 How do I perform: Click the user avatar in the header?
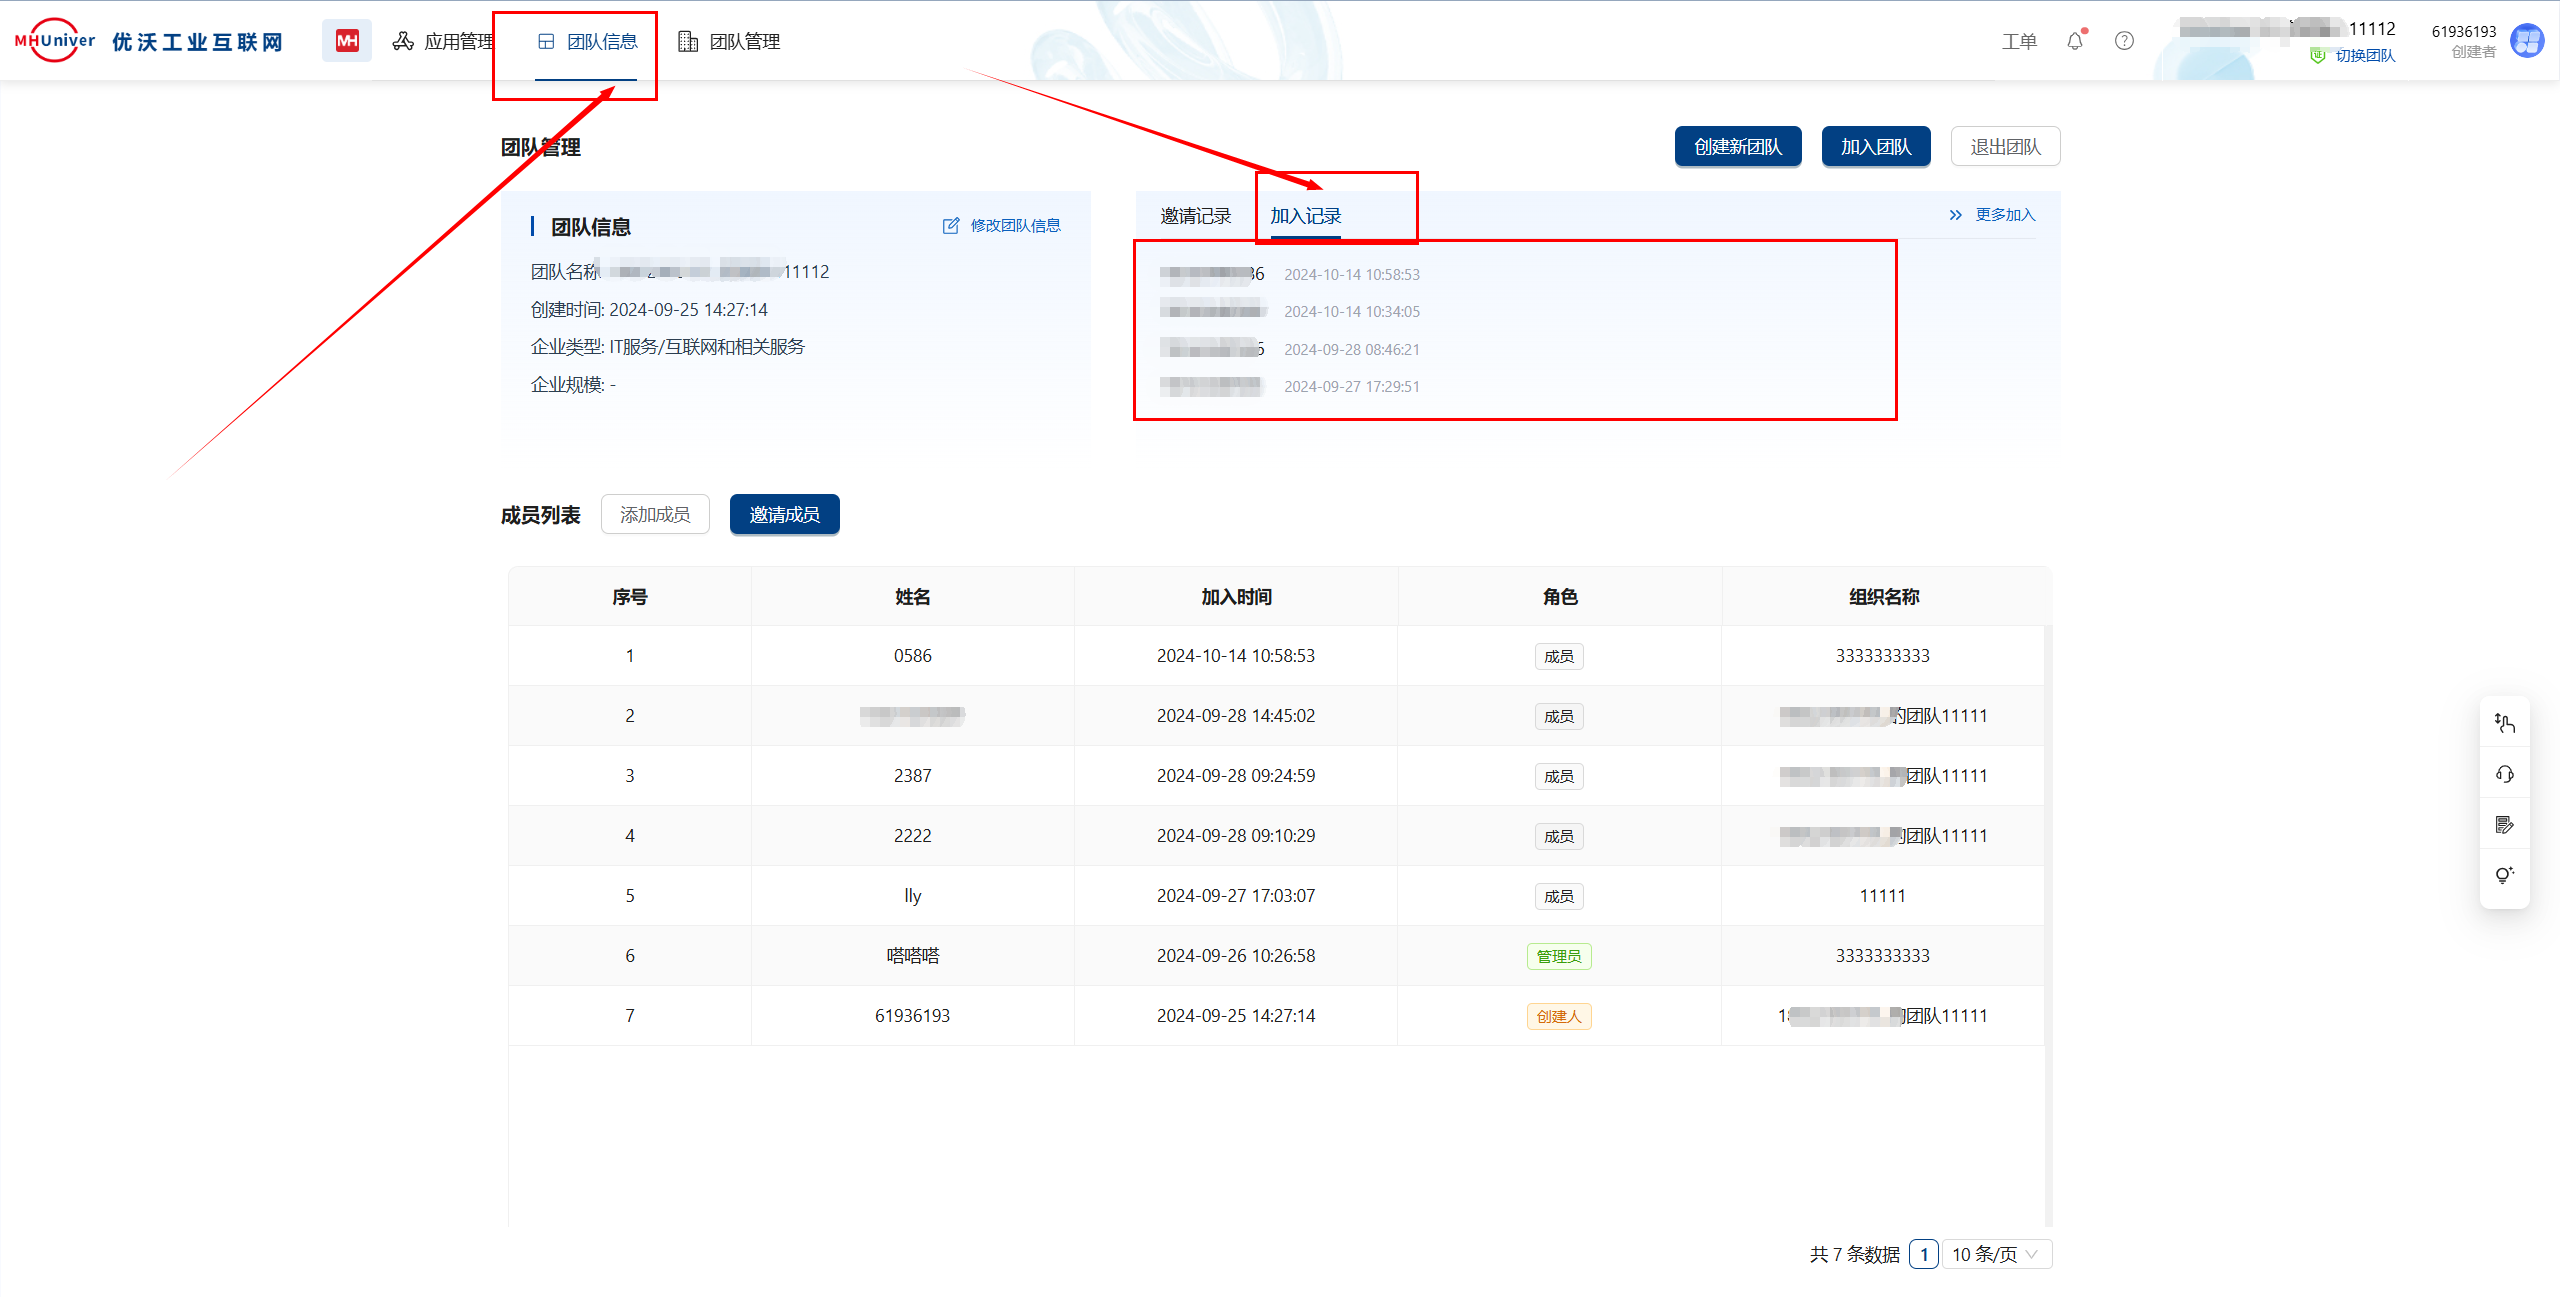point(2527,41)
